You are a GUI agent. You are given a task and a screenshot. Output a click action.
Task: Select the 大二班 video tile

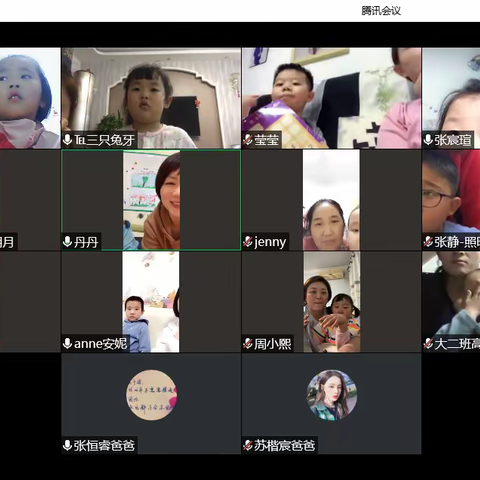(x=451, y=302)
